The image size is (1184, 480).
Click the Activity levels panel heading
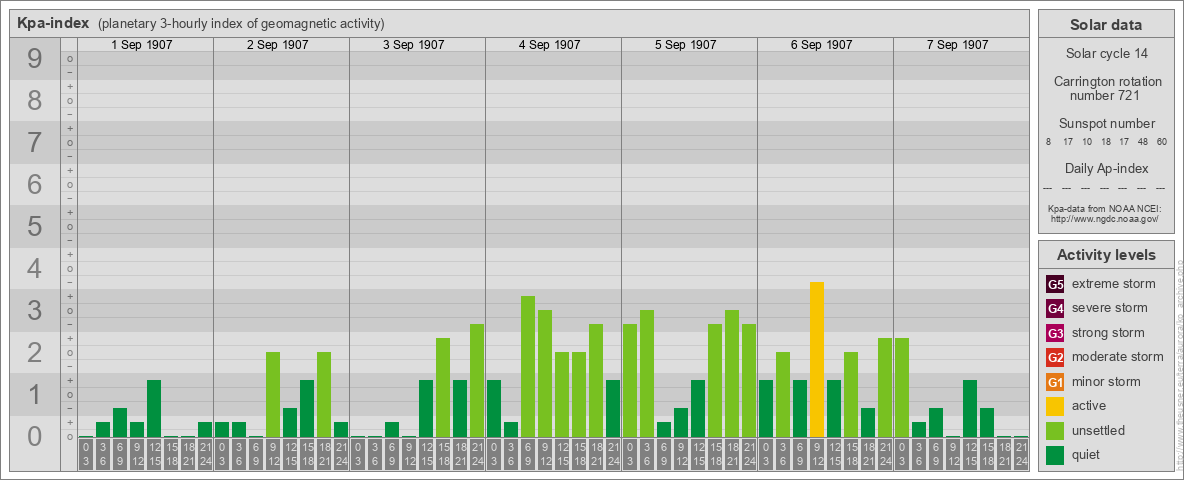[x=1106, y=255]
